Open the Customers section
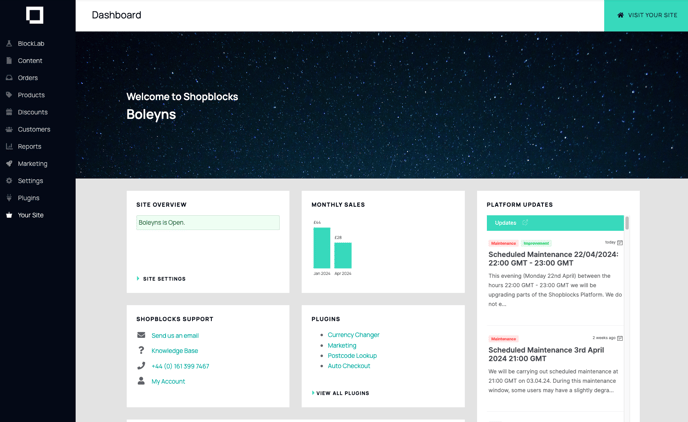This screenshot has width=688, height=422. [34, 129]
